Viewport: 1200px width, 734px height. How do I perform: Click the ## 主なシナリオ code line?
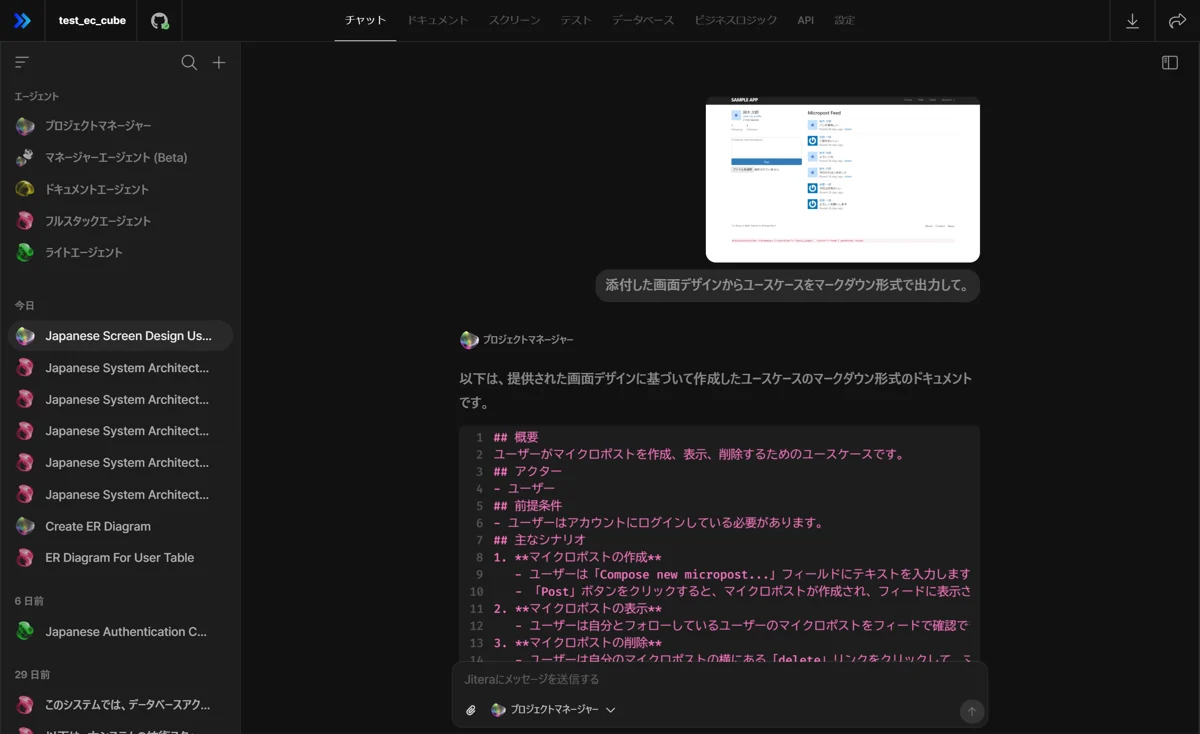point(539,539)
